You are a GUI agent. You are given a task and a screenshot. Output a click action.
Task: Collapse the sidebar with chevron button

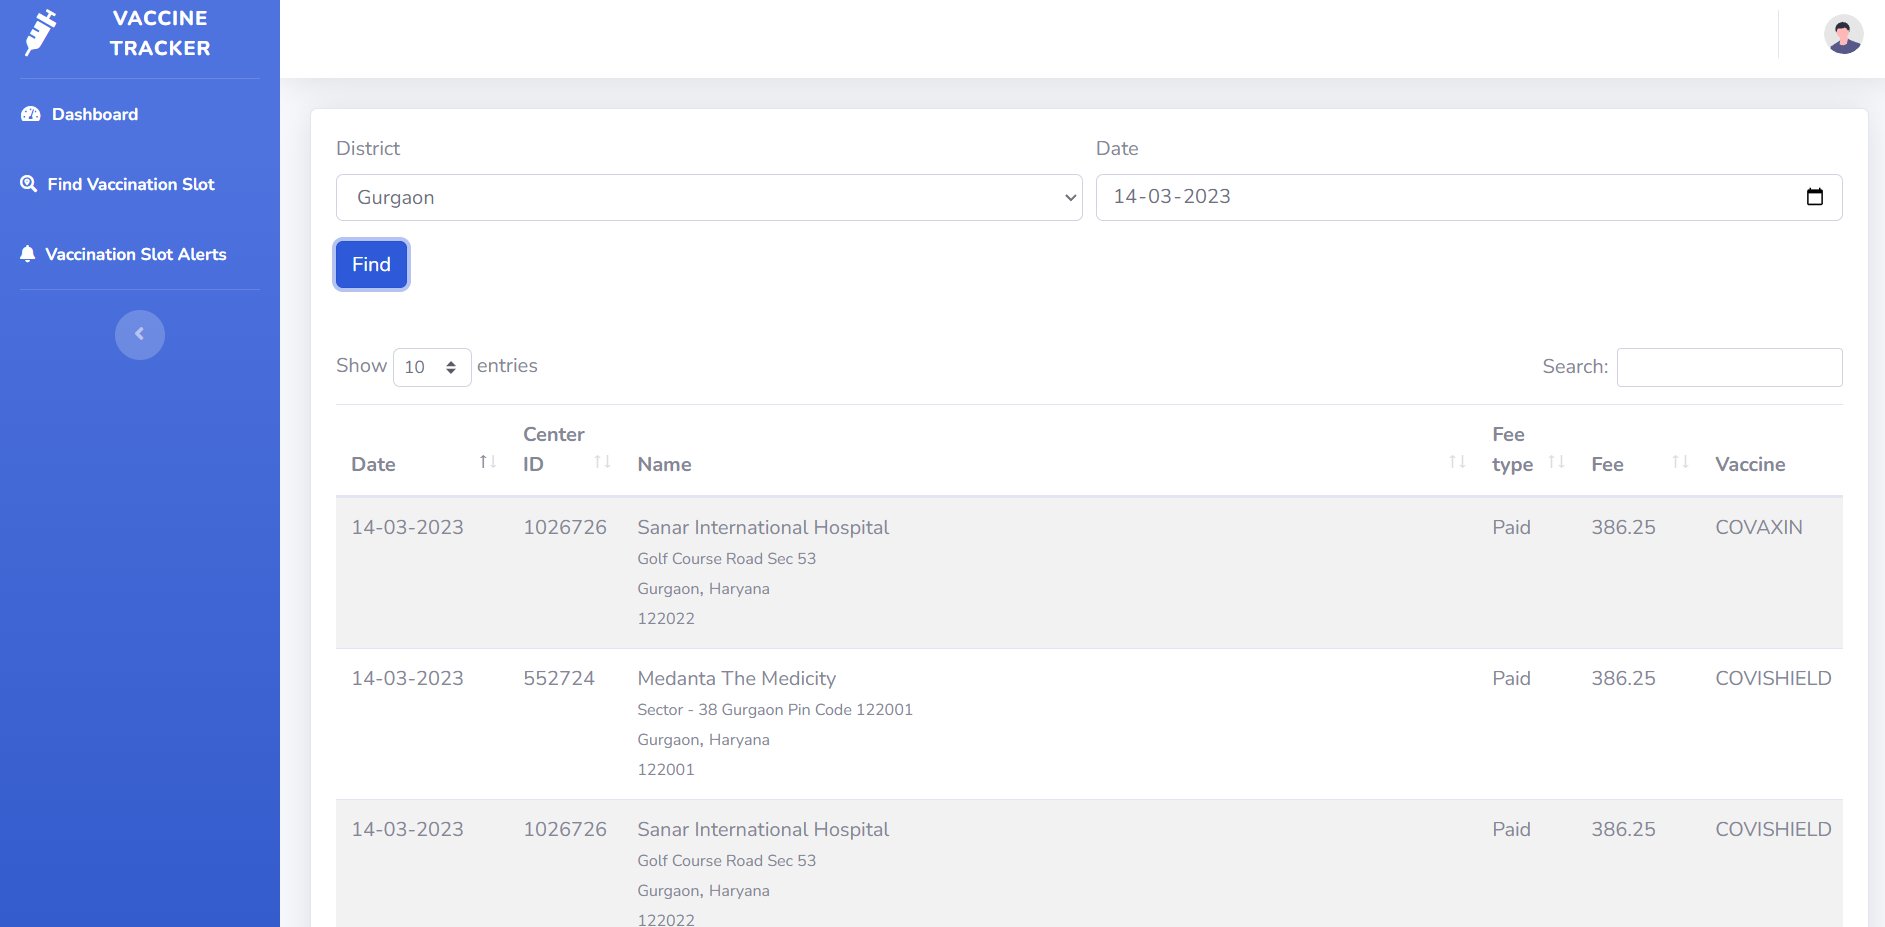[x=140, y=334]
